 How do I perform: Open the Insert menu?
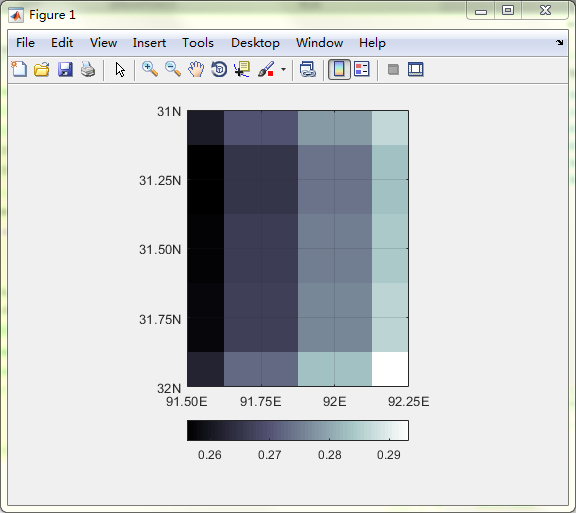[149, 43]
